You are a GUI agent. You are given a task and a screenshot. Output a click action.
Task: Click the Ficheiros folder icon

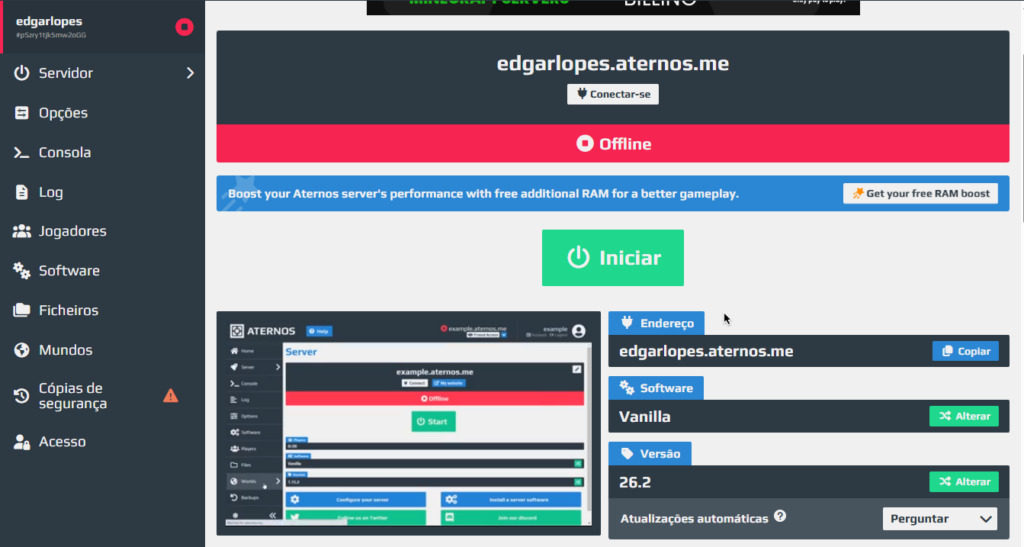[x=22, y=310]
